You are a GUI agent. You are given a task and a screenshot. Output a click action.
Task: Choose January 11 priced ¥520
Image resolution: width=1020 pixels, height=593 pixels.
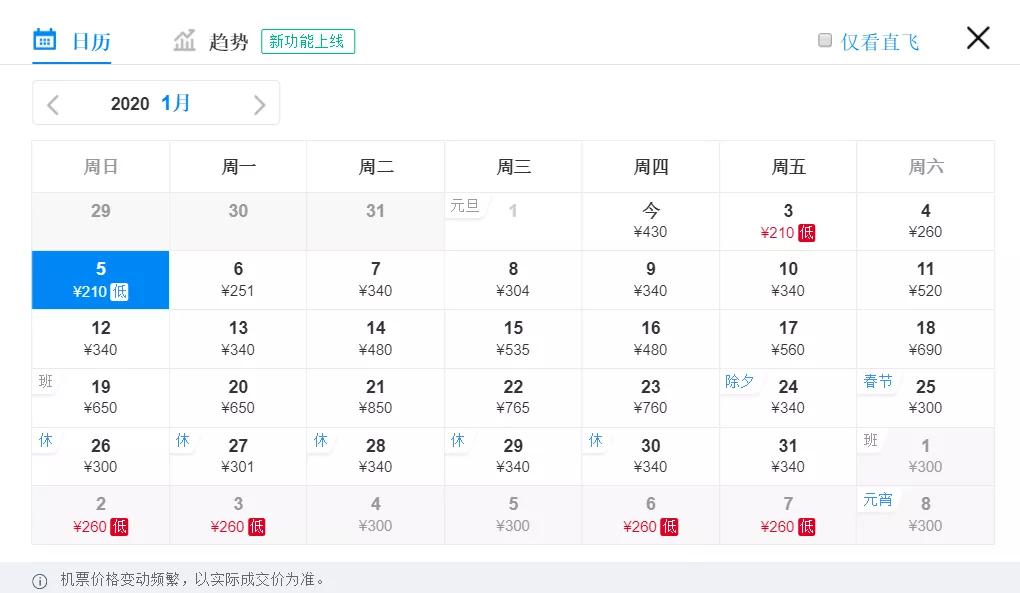click(925, 280)
